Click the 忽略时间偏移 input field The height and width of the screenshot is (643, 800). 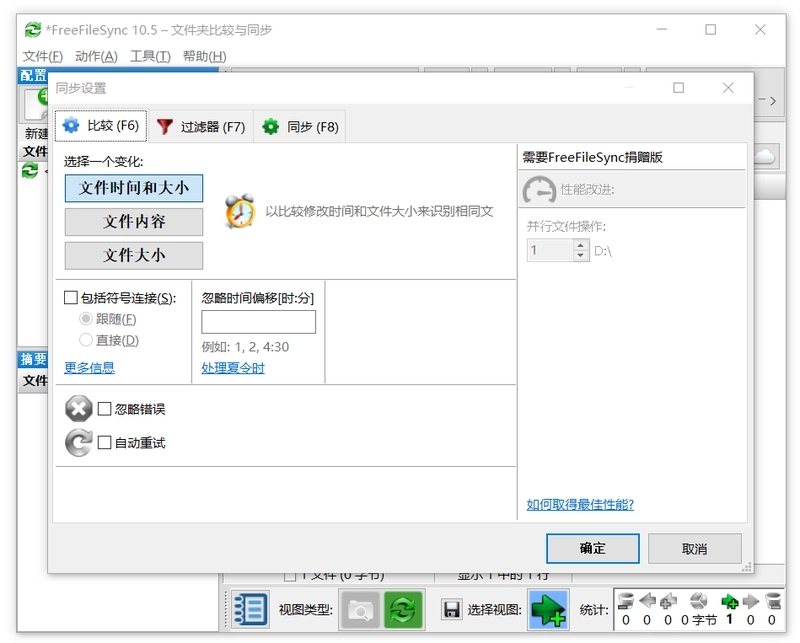point(259,322)
